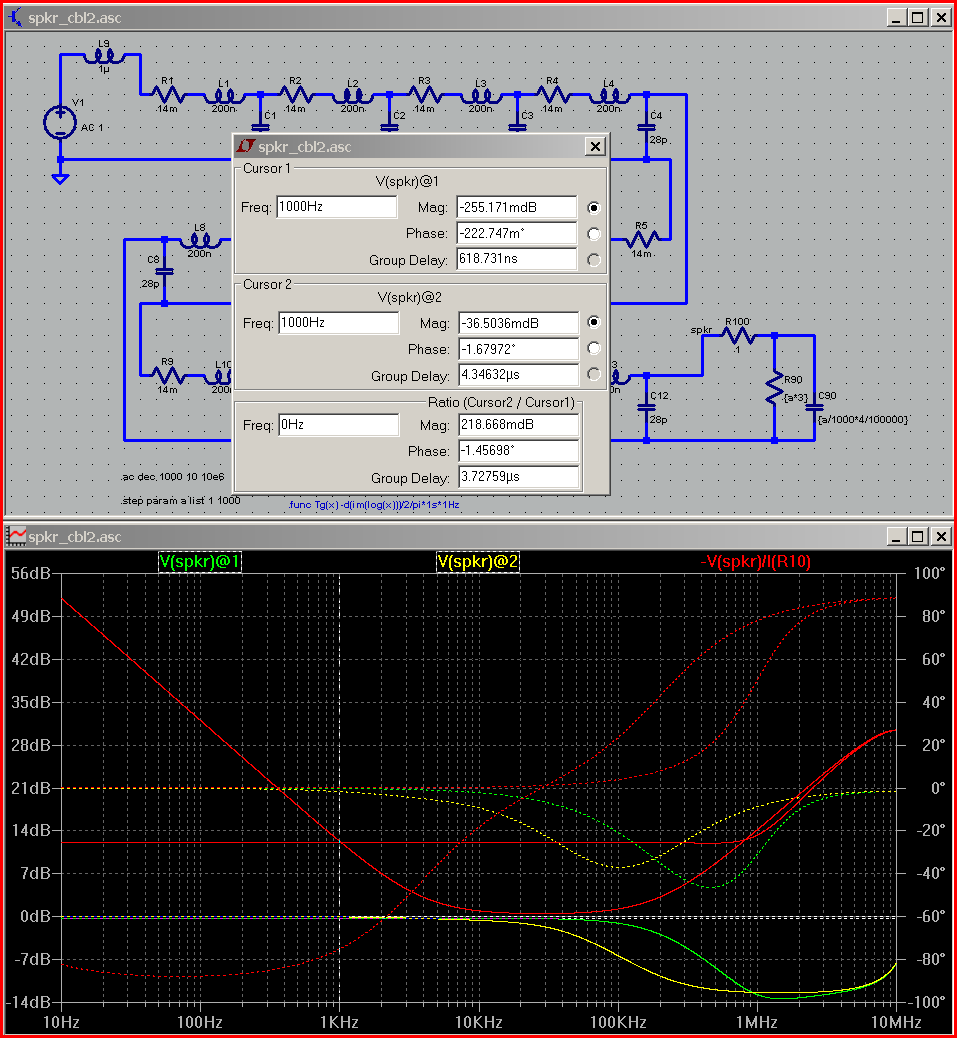Click Ratio Mag 218.668mdB field

[x=519, y=424]
